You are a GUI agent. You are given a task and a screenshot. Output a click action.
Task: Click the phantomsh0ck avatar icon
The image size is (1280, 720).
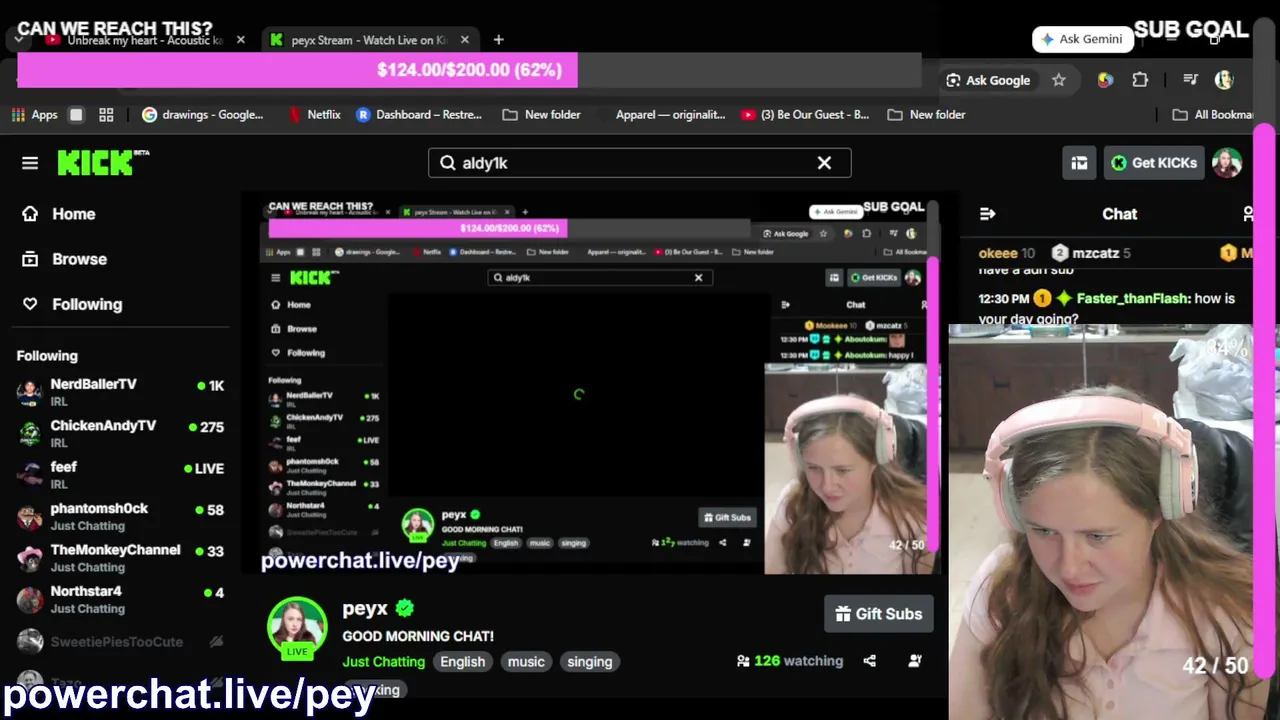(30, 516)
